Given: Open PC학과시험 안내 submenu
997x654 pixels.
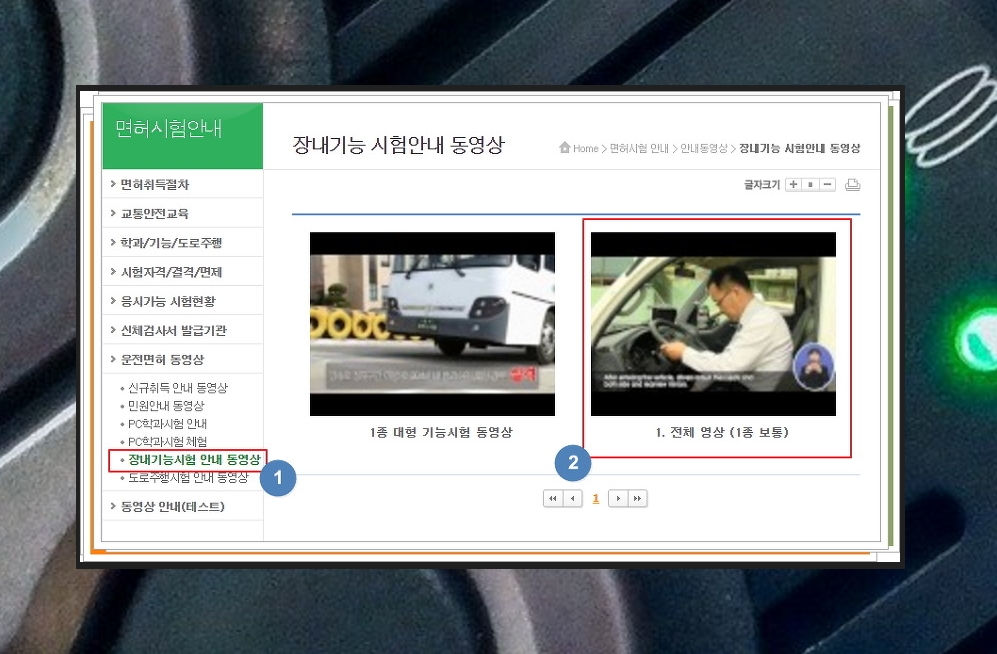Looking at the screenshot, I should coord(167,423).
